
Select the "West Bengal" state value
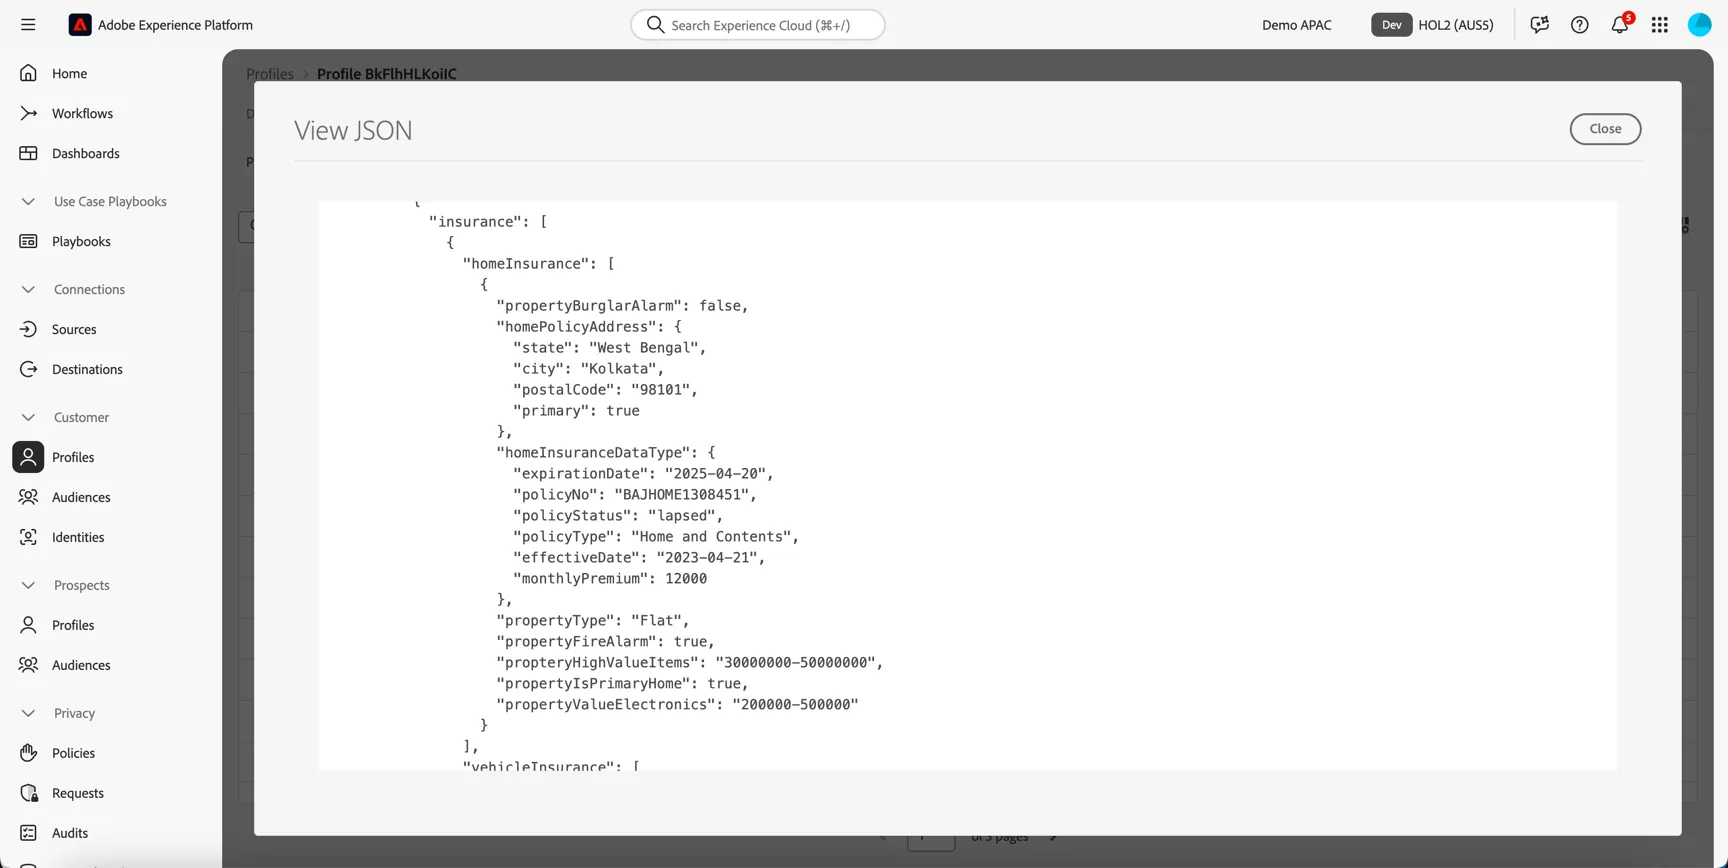click(644, 348)
